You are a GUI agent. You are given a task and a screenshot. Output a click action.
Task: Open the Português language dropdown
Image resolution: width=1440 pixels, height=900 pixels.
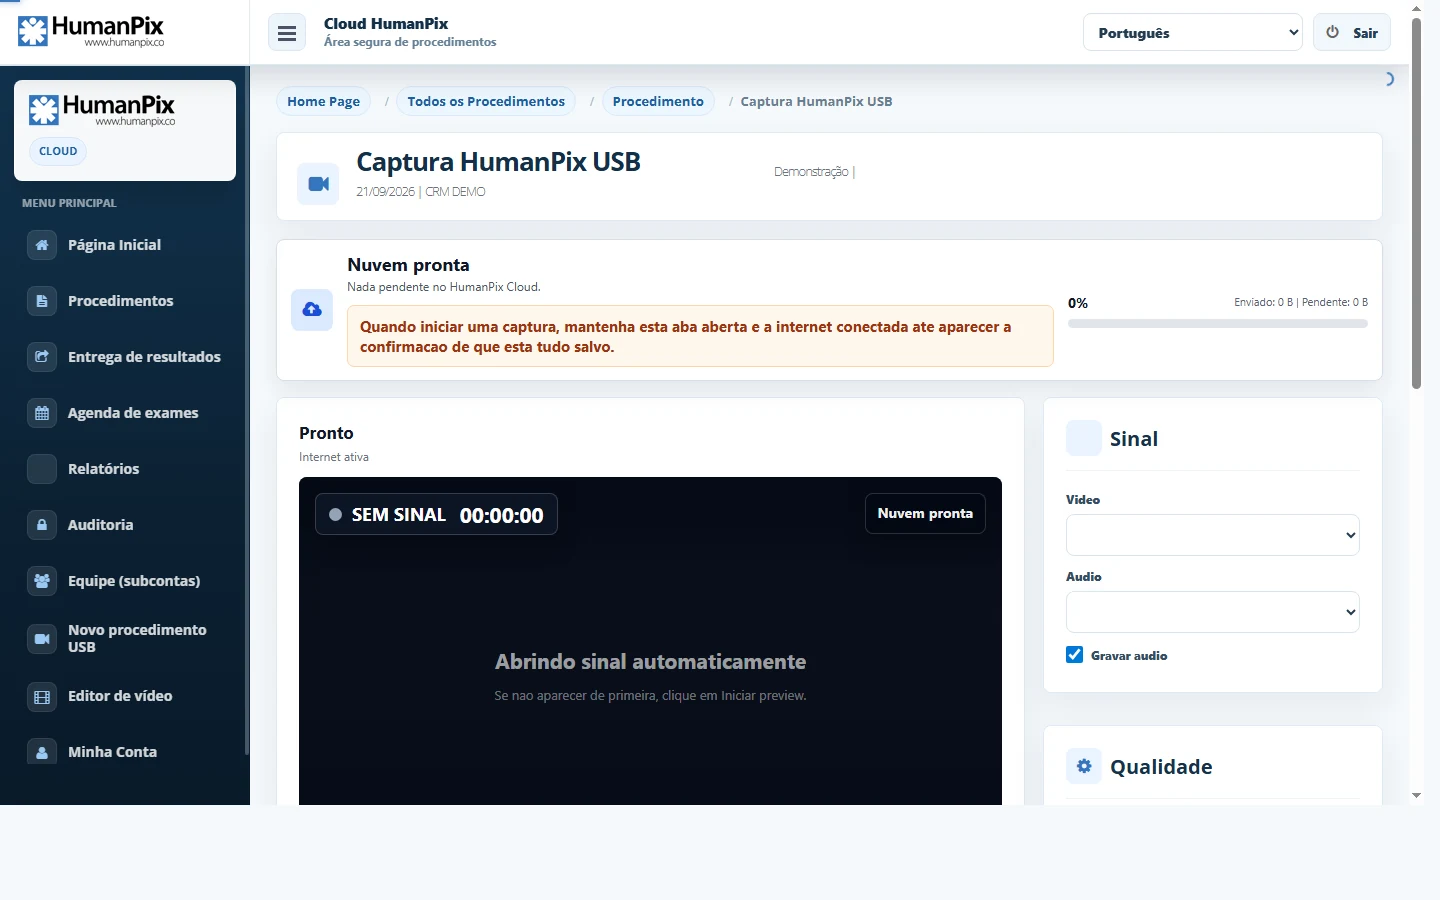point(1193,33)
